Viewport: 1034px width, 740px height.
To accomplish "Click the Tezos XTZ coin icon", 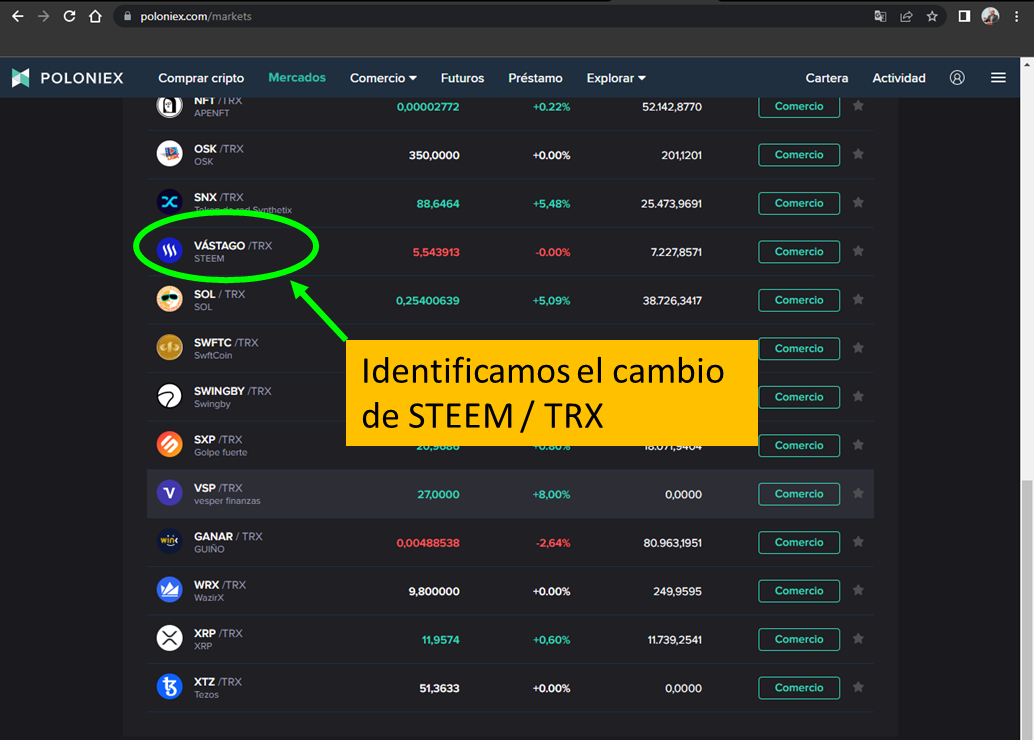I will point(169,687).
